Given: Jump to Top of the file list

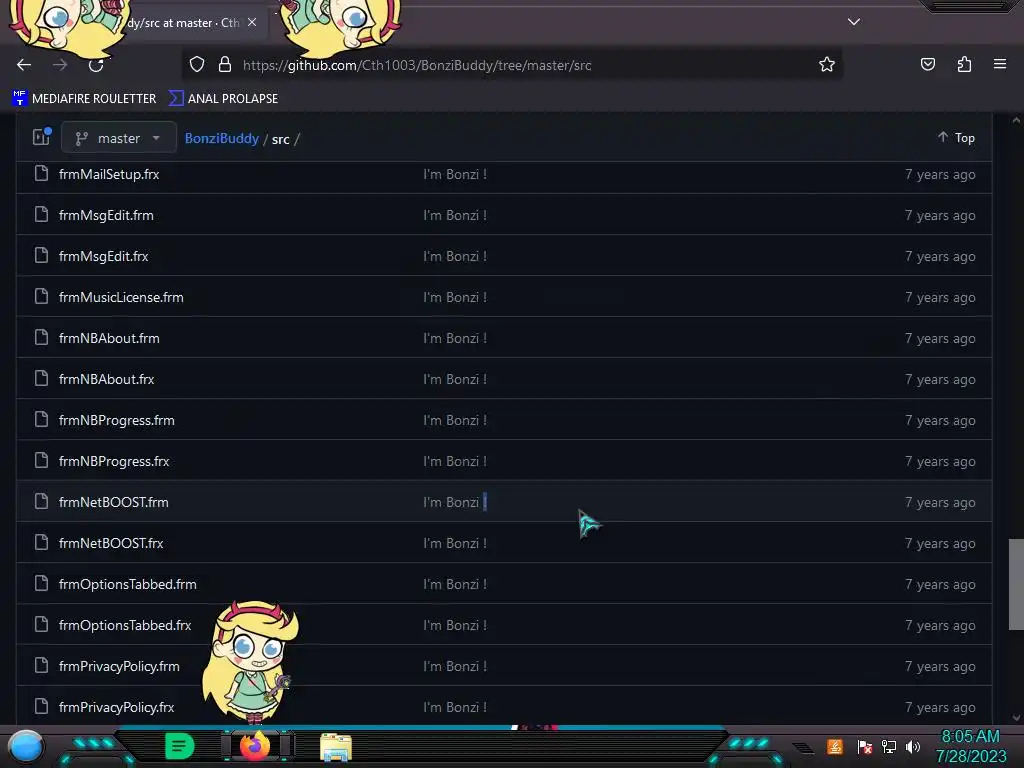Looking at the screenshot, I should (957, 137).
